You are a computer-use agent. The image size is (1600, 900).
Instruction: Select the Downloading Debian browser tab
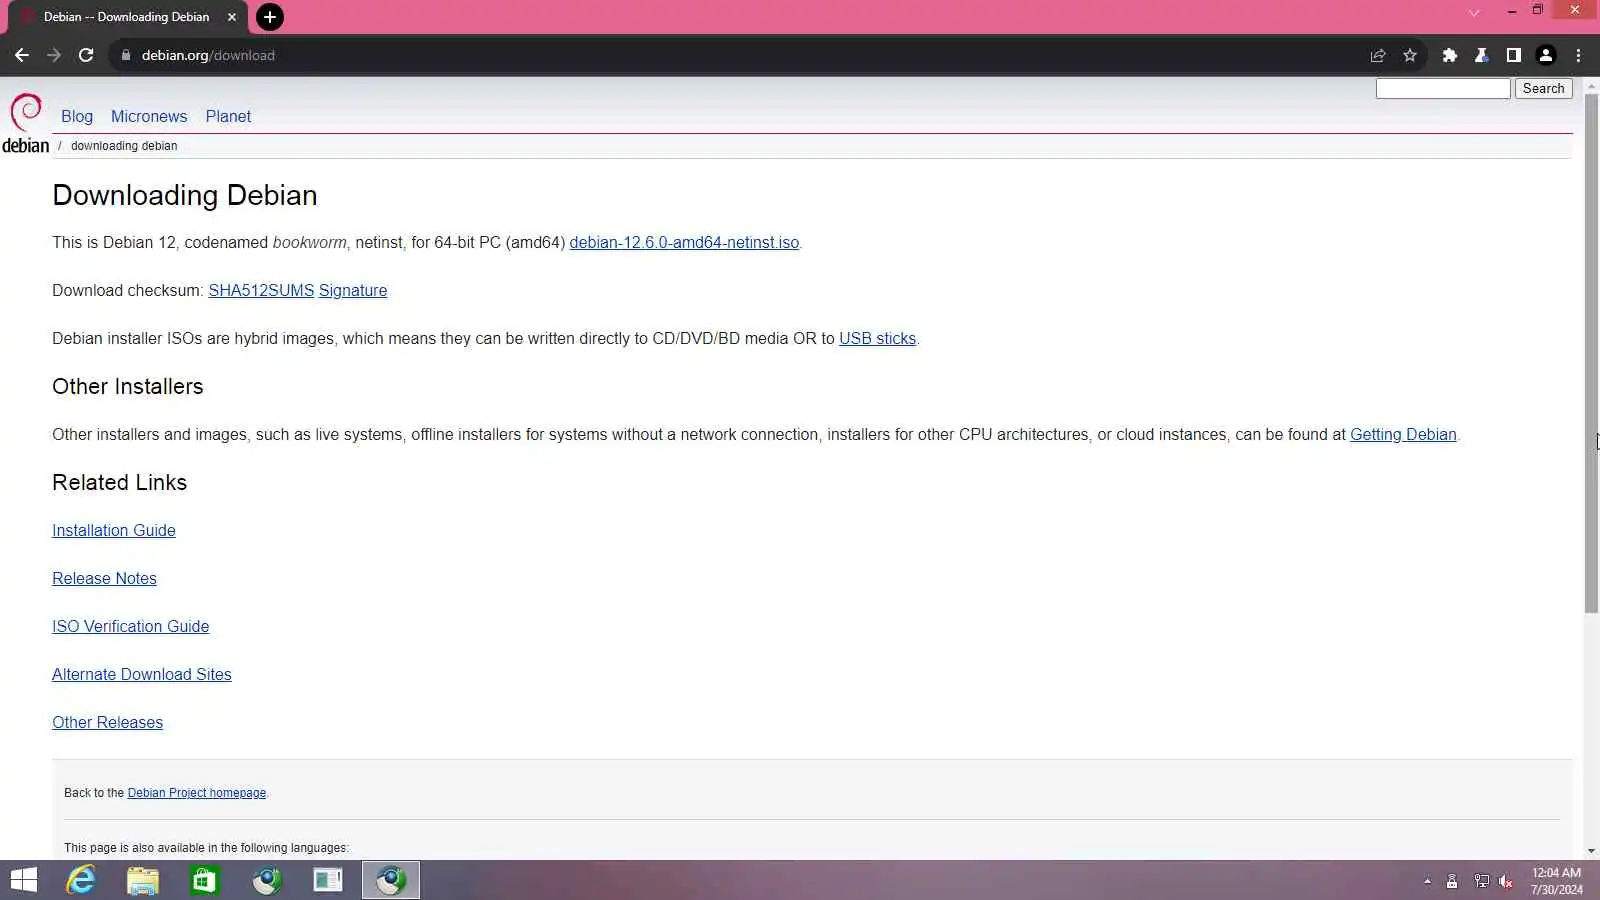(x=126, y=17)
